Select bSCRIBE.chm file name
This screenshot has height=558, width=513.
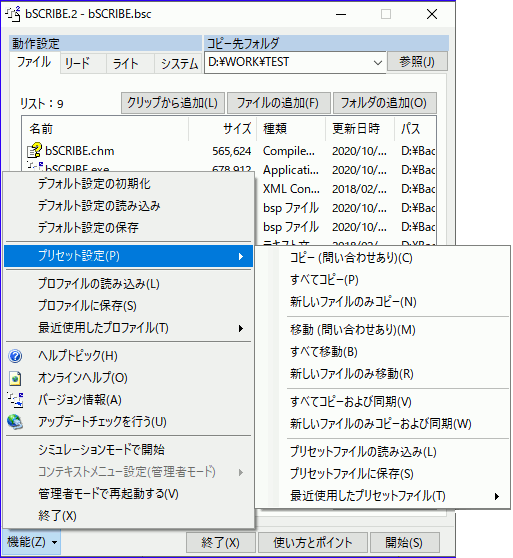tap(80, 151)
